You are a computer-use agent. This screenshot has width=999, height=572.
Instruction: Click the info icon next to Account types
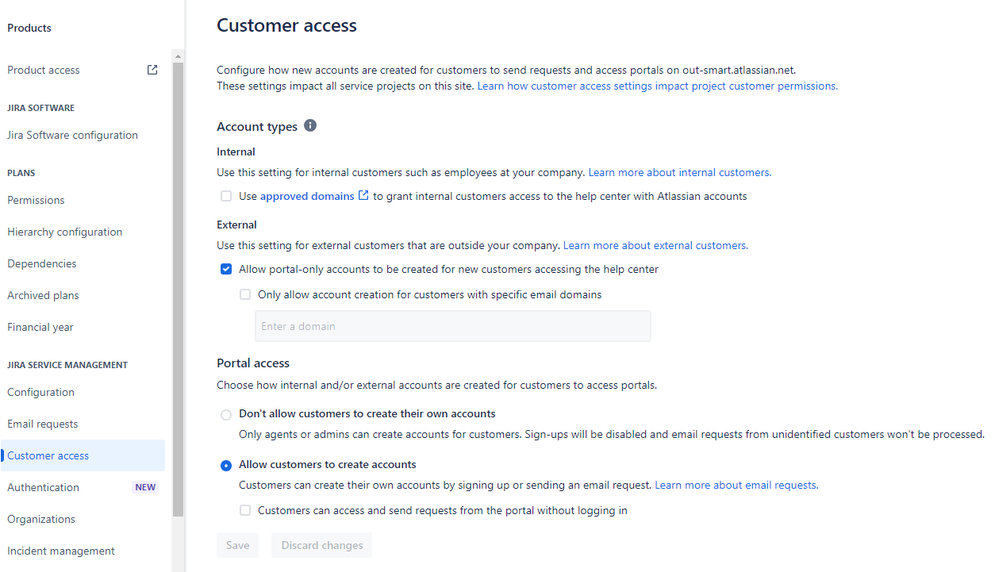pos(310,125)
